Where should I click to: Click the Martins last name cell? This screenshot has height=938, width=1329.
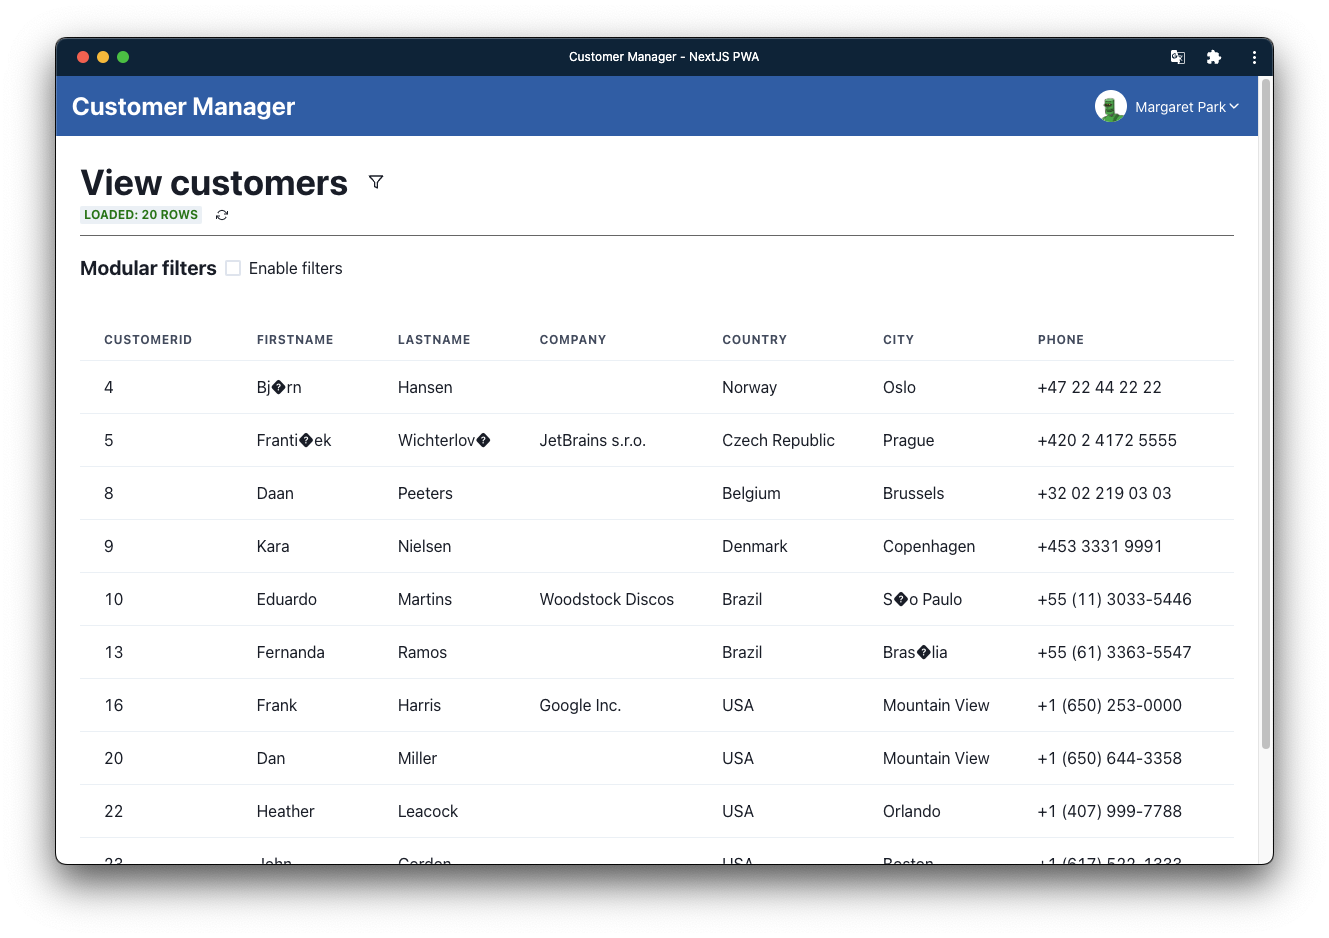[425, 599]
